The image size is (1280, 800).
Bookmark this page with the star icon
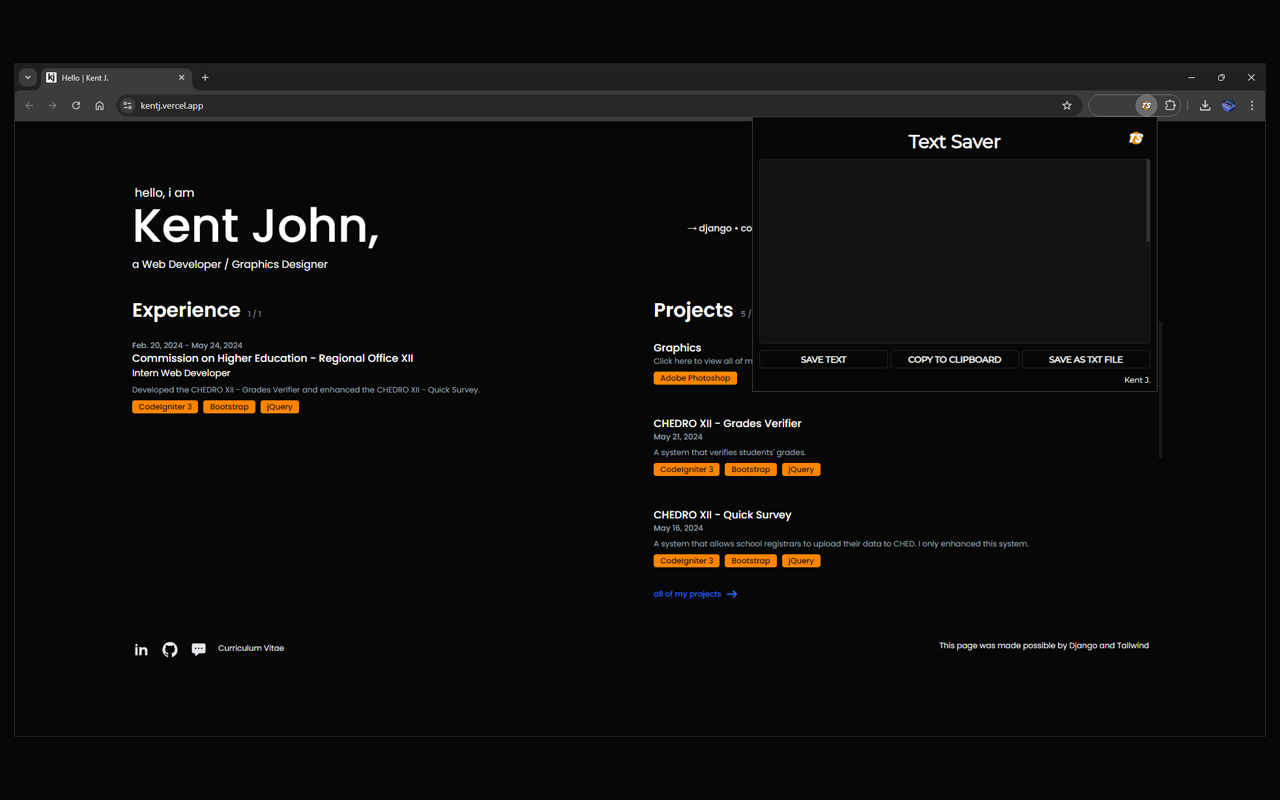click(1067, 106)
